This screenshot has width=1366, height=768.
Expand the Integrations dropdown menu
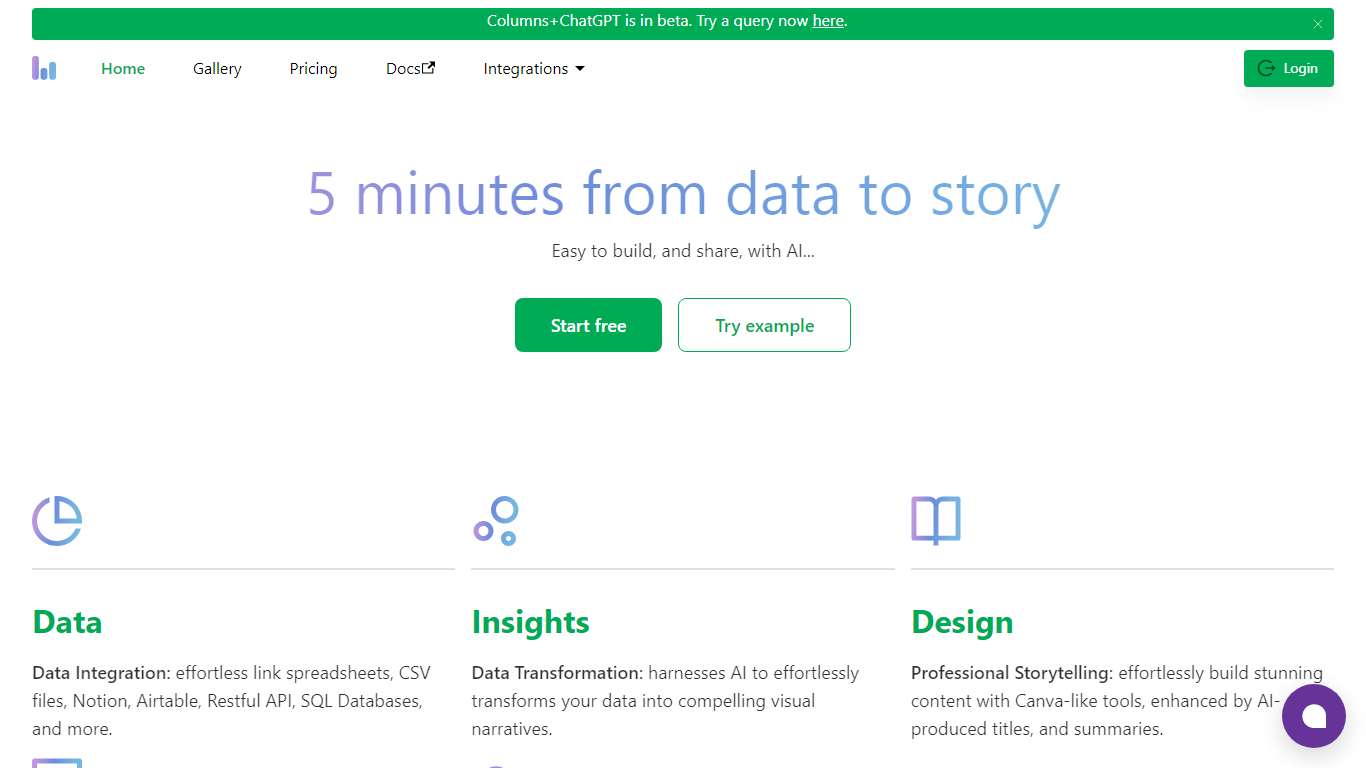(534, 69)
